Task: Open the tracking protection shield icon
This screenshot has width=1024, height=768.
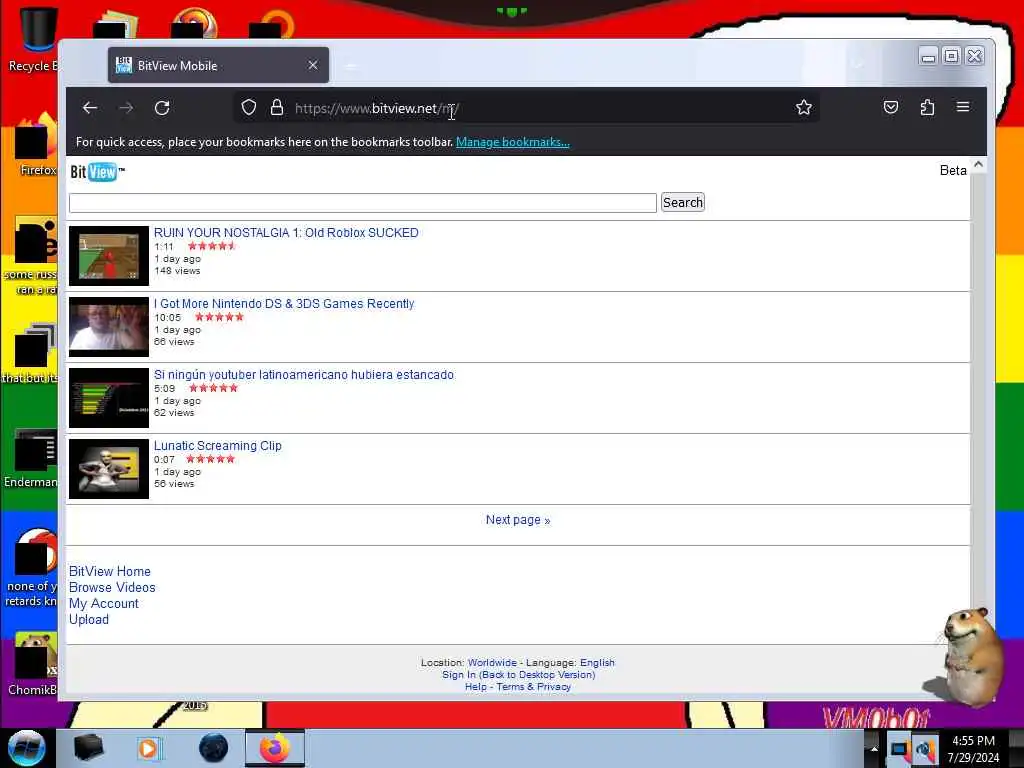Action: (x=249, y=107)
